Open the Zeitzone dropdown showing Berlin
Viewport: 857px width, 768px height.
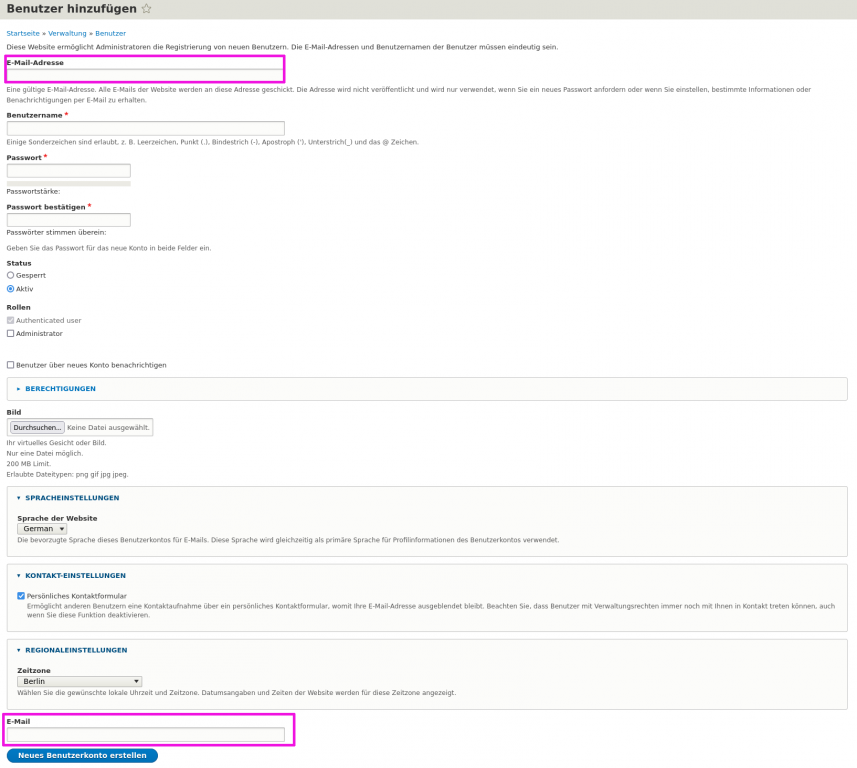[x=79, y=682]
